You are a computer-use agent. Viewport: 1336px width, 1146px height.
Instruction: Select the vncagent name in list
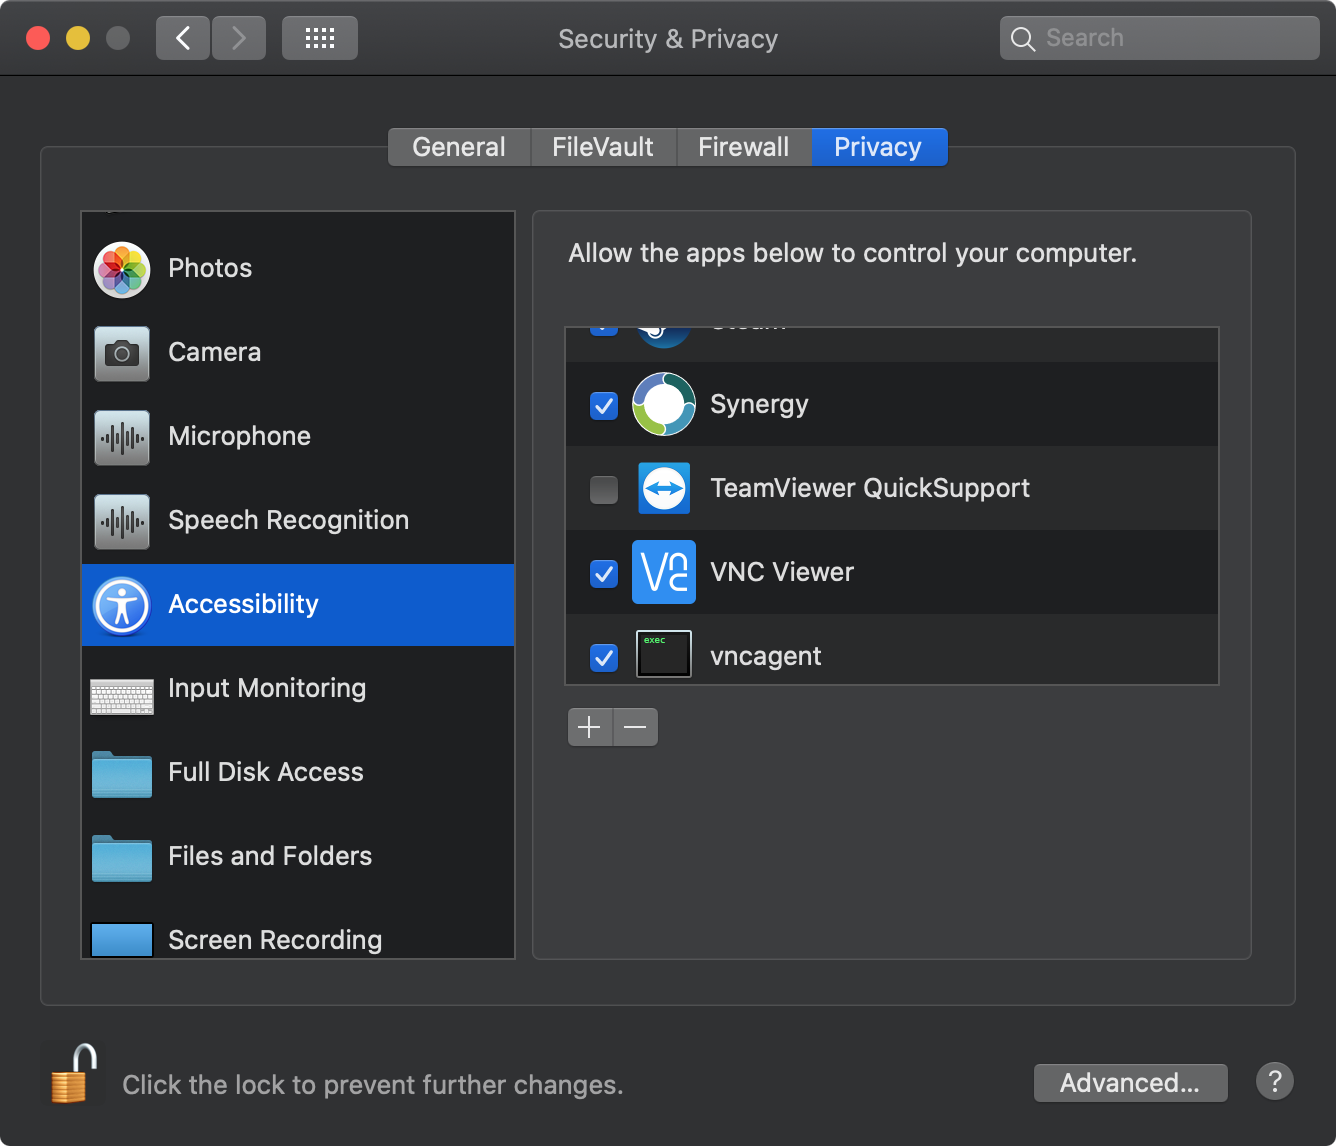click(766, 656)
